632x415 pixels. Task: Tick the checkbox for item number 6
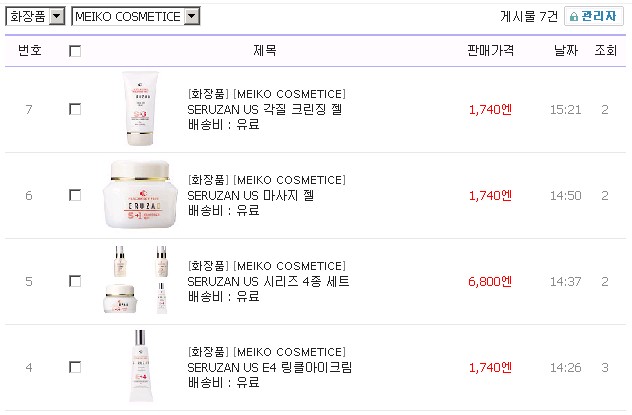pyautogui.click(x=75, y=195)
